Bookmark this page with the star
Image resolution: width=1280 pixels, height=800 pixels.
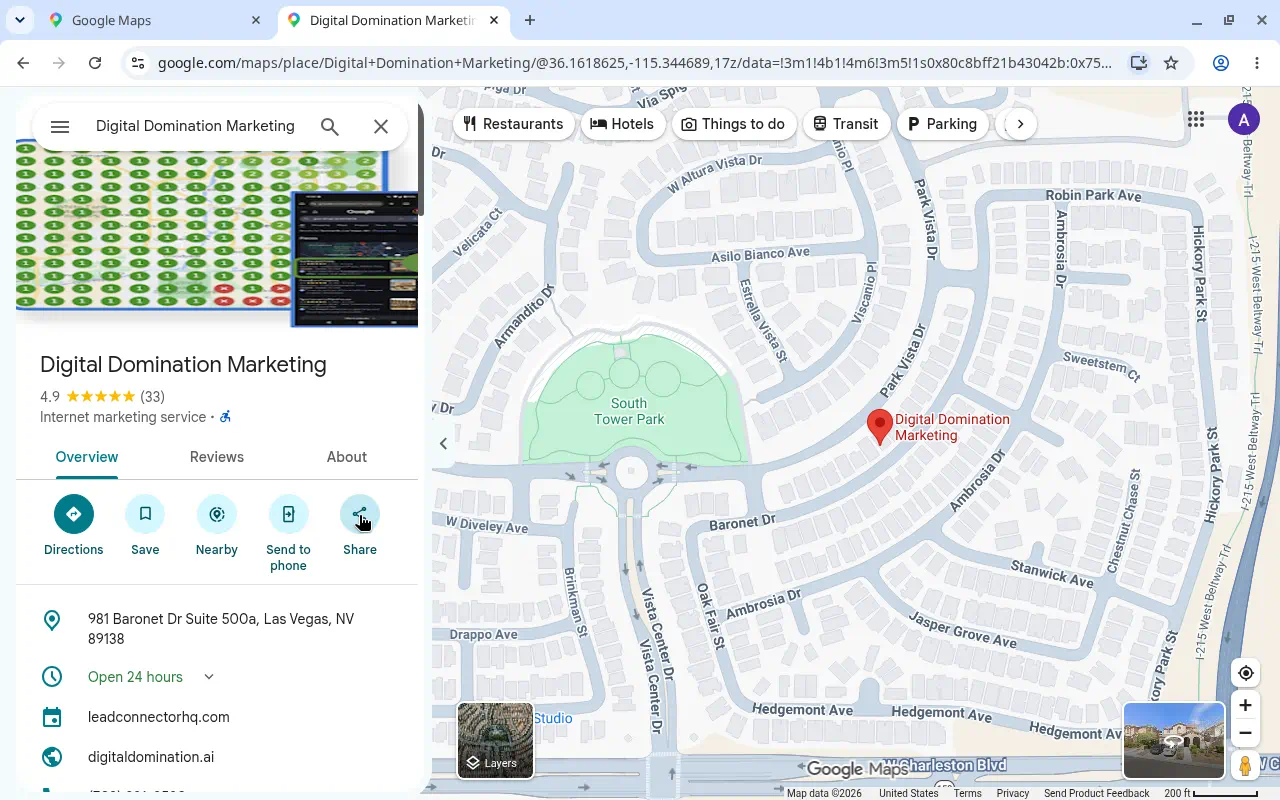pos(1171,63)
